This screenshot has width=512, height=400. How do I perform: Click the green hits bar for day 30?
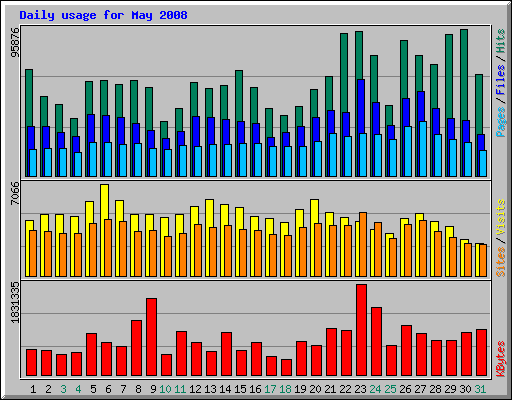pyautogui.click(x=464, y=75)
